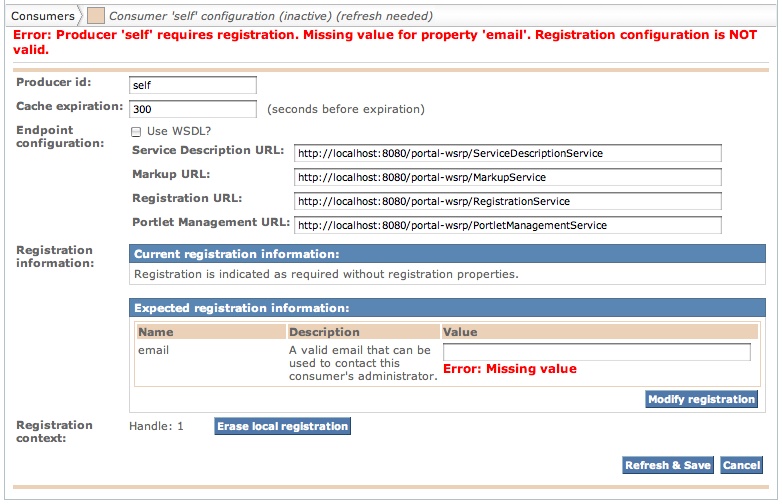Focus the Portlet Management URL field
Image resolution: width=782 pixels, height=504 pixels.
(x=508, y=225)
